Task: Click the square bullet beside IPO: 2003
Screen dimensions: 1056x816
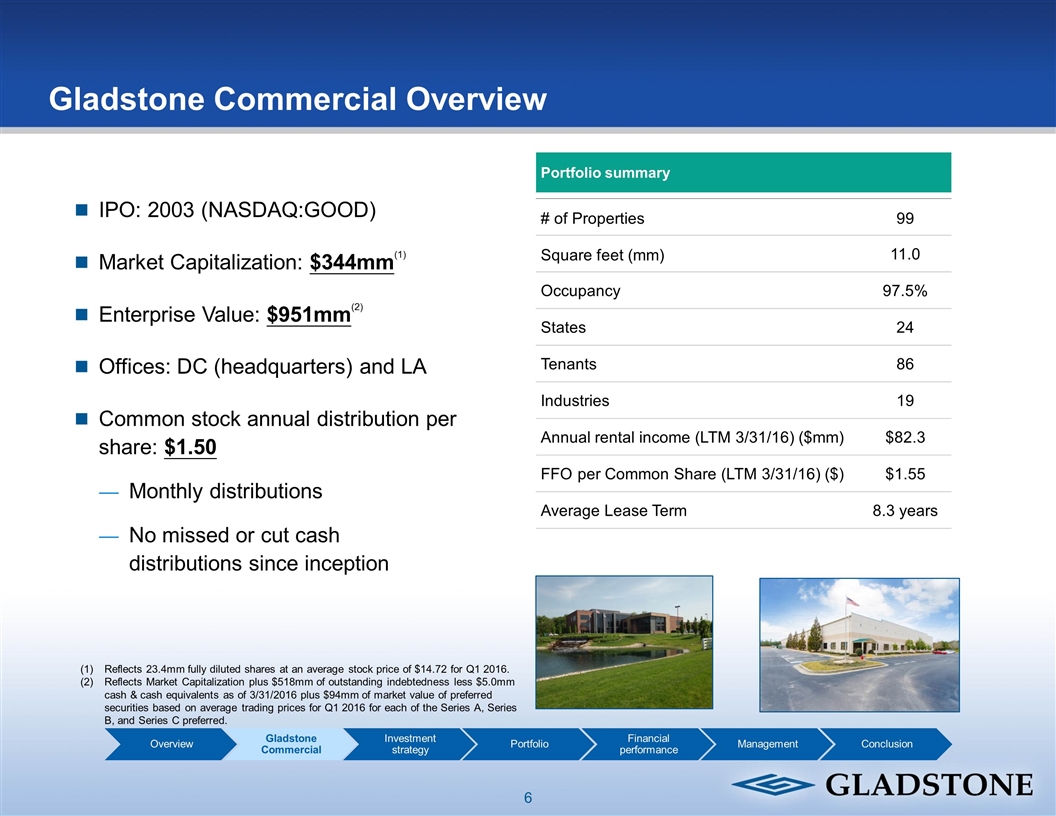Action: coord(82,210)
